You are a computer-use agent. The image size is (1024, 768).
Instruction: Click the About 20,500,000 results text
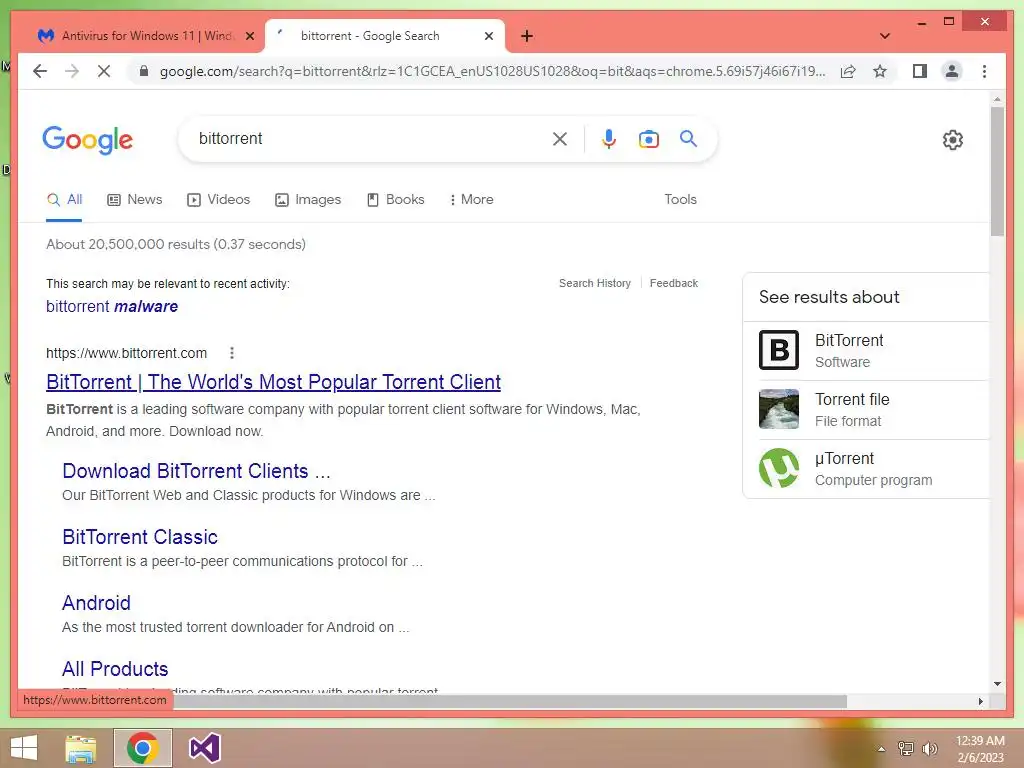(176, 244)
